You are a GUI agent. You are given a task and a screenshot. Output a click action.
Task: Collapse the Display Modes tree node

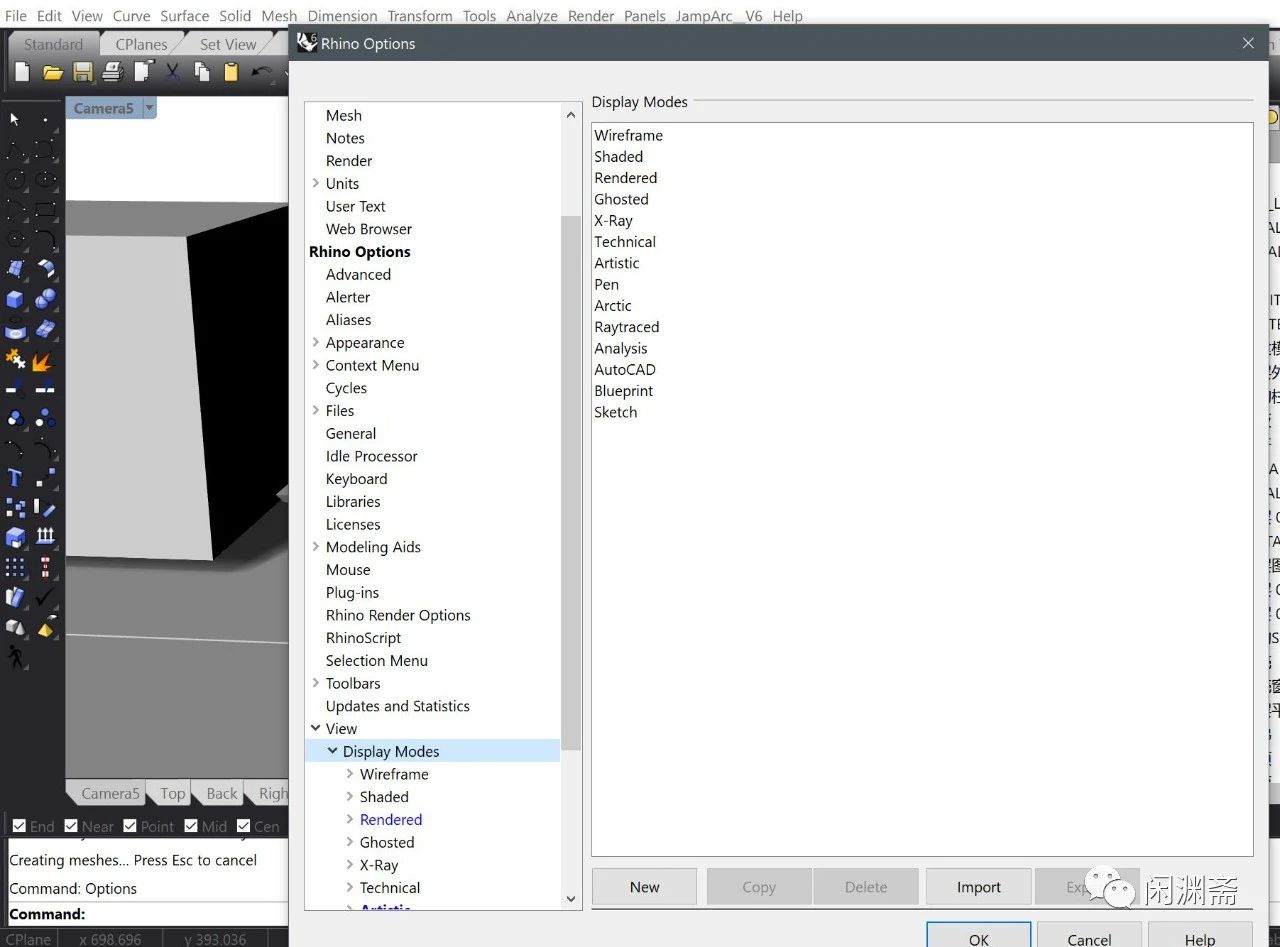[333, 750]
